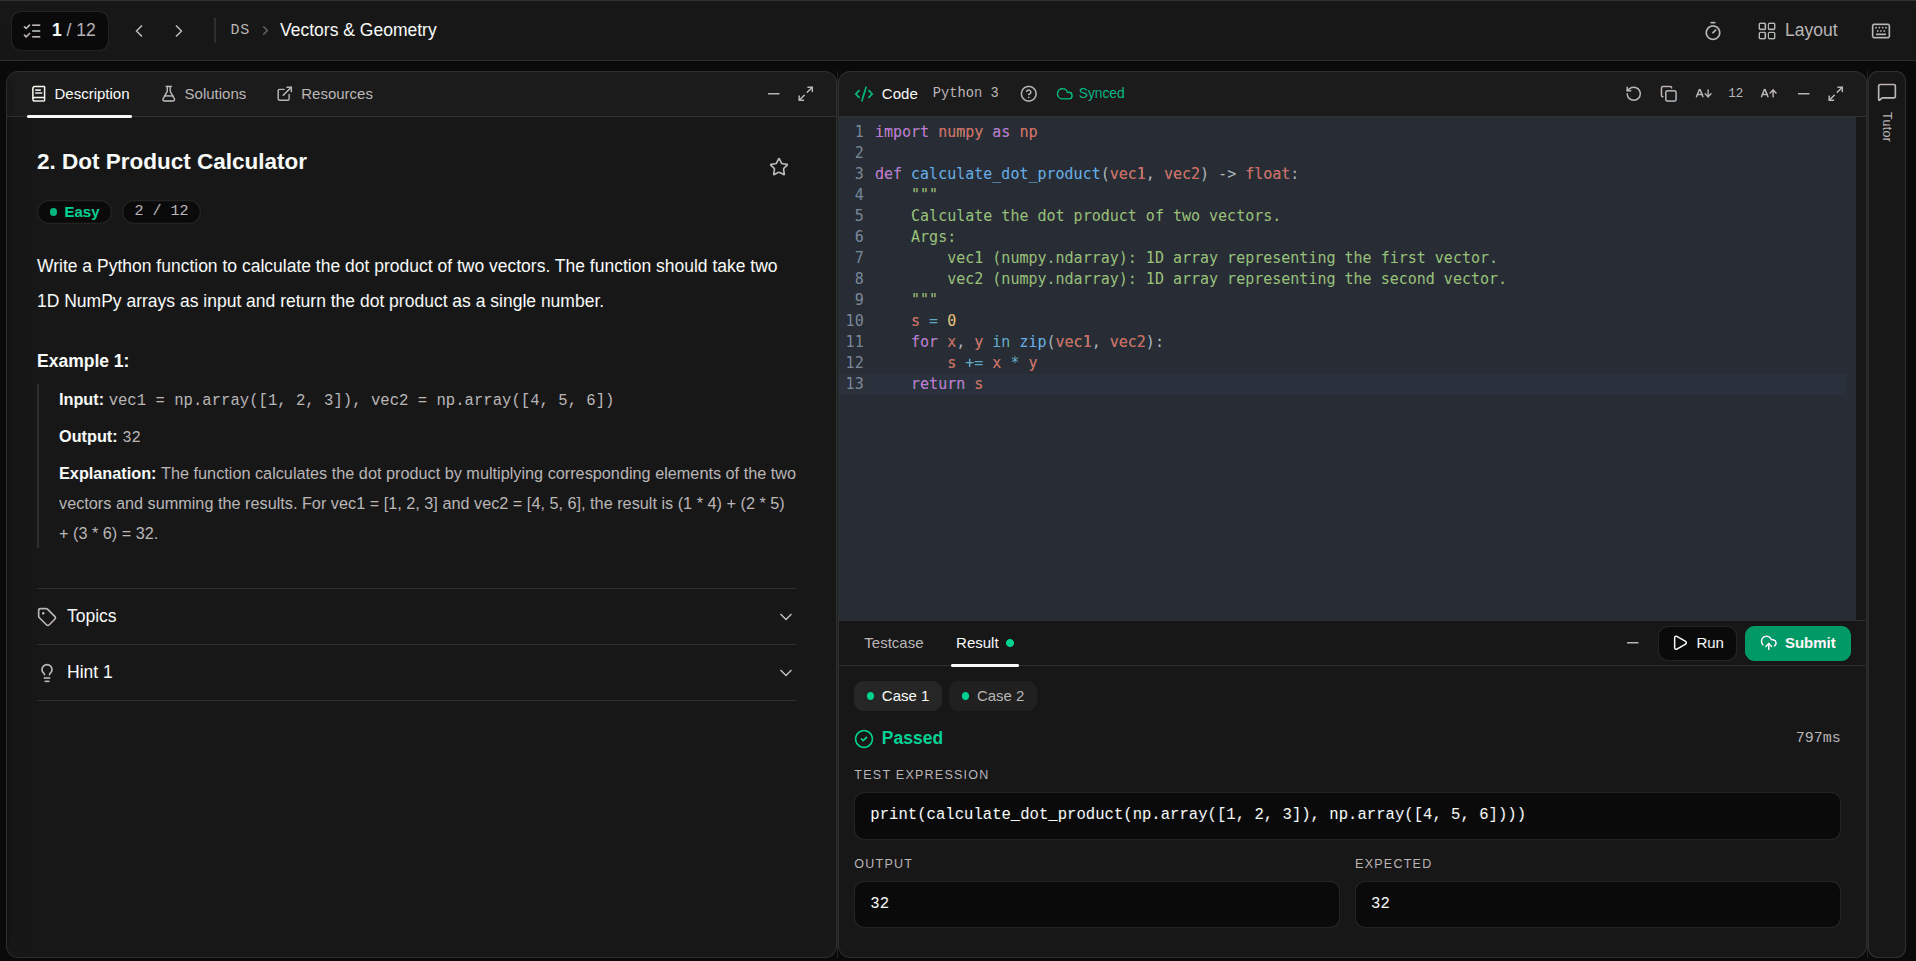Open the Tutor chat sidebar icon
Viewport: 1916px width, 961px height.
click(1887, 93)
